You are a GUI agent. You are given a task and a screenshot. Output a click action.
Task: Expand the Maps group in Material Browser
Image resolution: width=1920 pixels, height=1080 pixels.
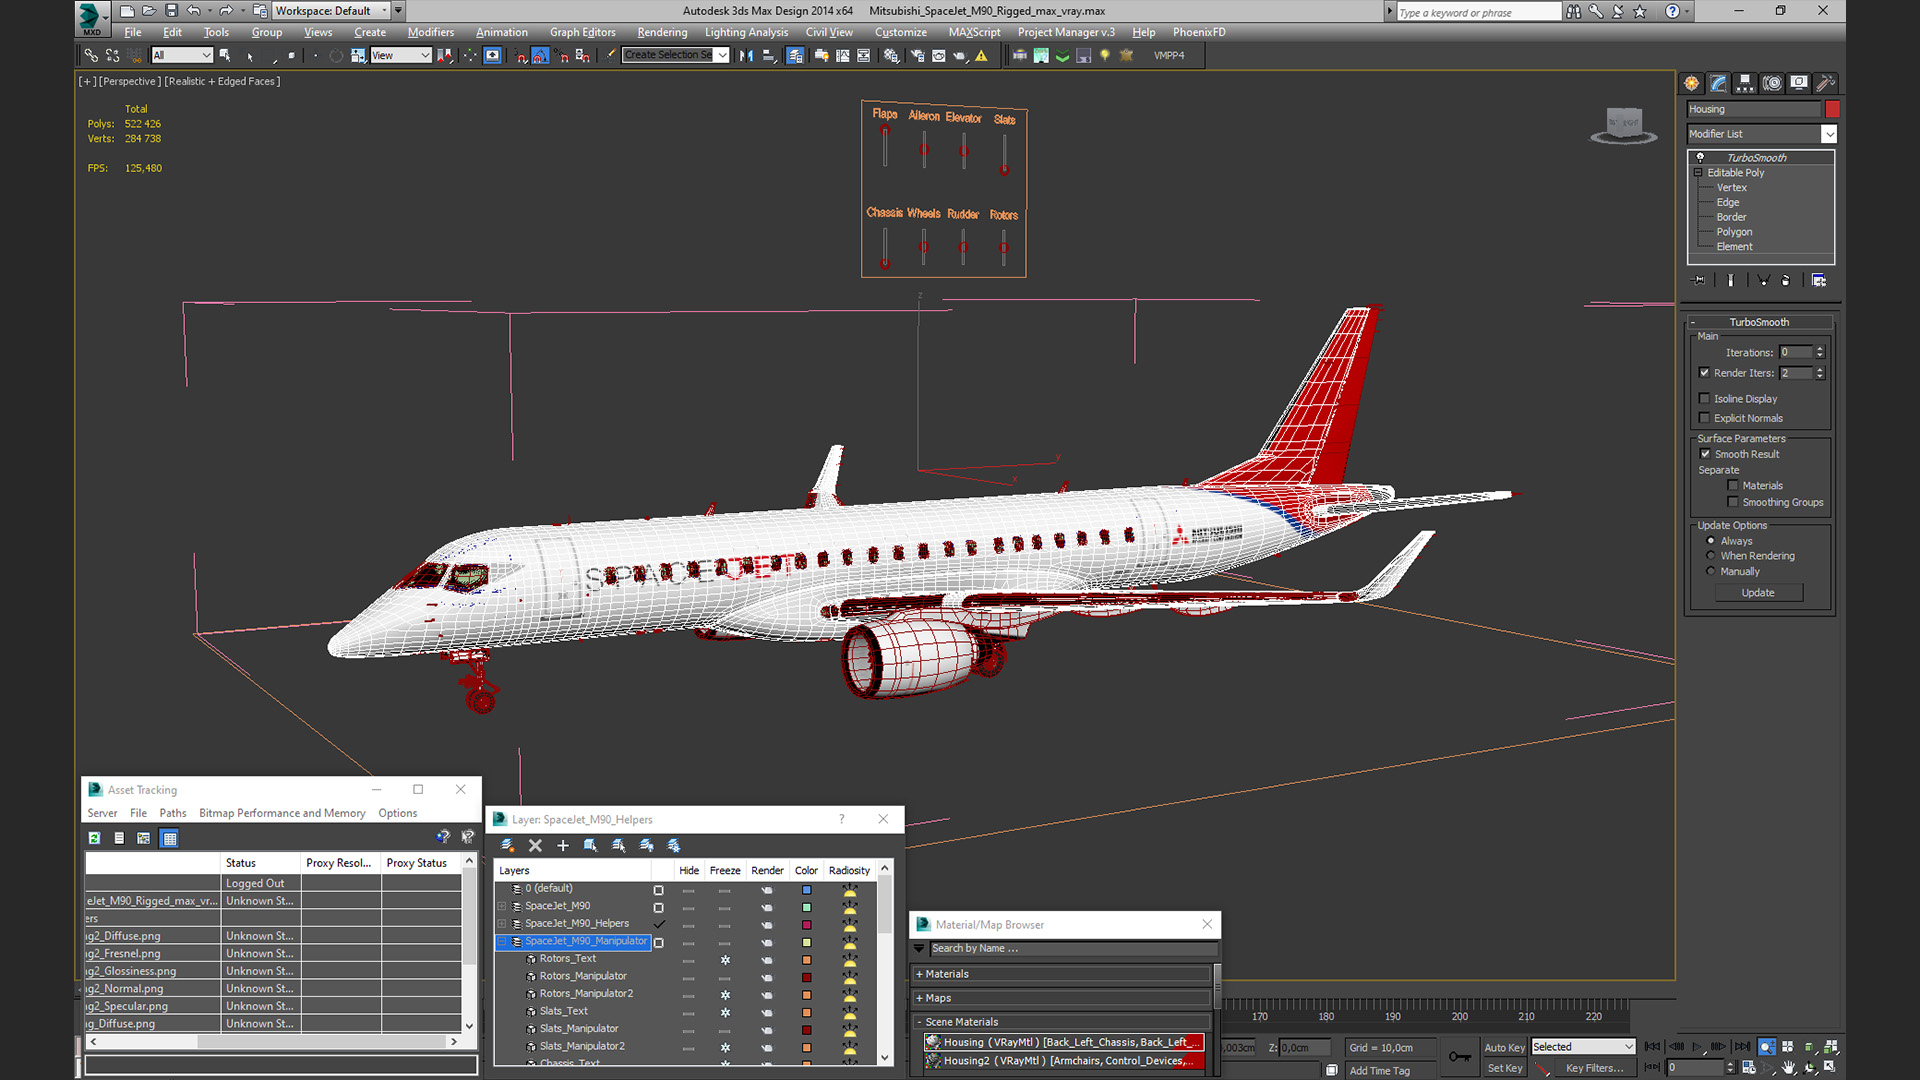point(919,999)
